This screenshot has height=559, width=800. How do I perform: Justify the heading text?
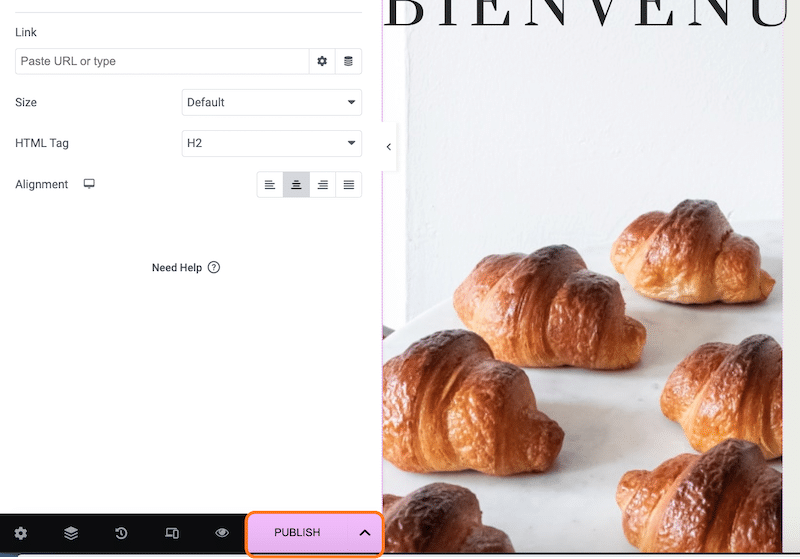tap(348, 185)
